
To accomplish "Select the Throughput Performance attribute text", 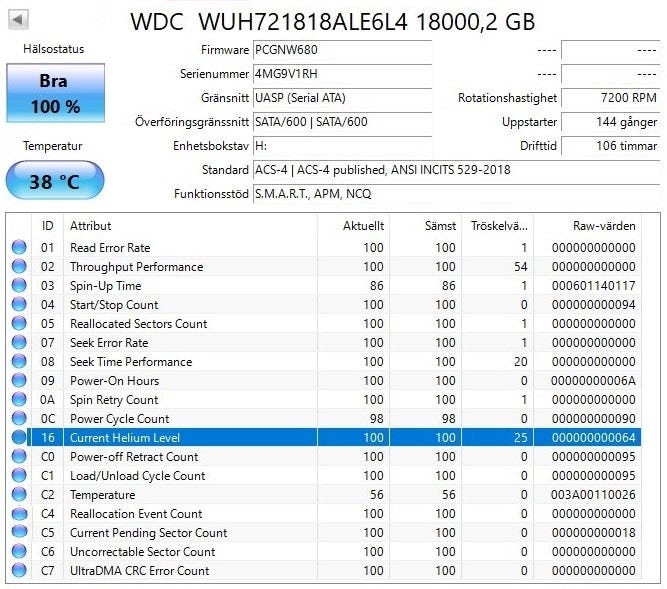I will (x=137, y=267).
